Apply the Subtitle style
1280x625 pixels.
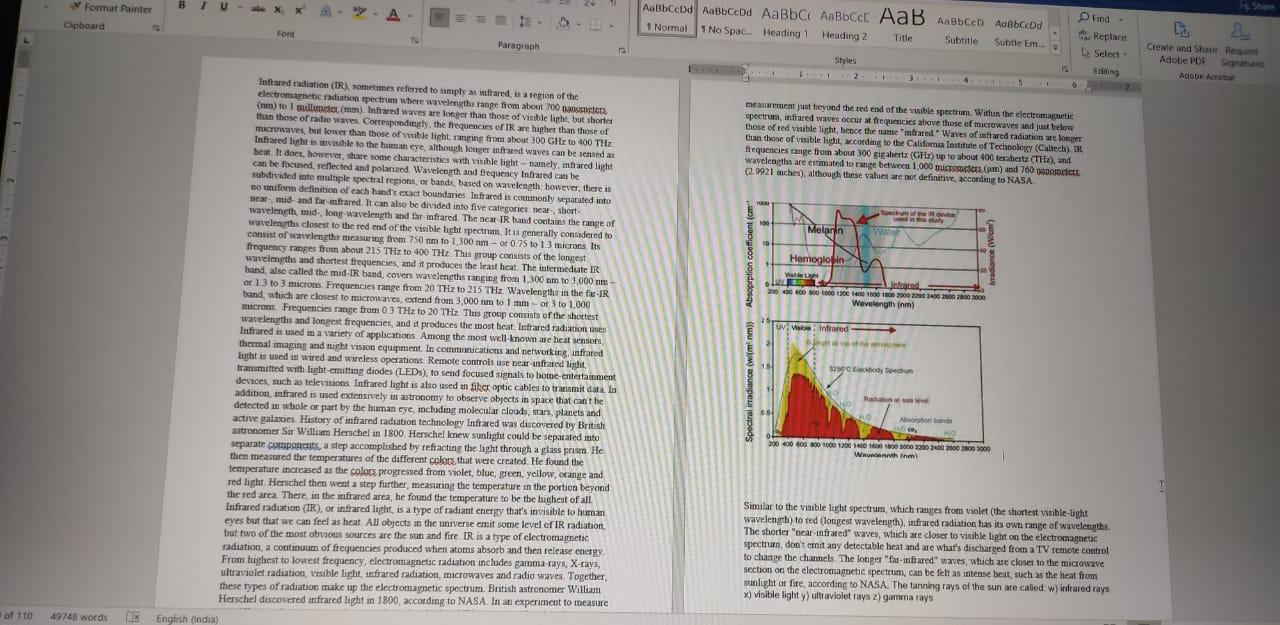(961, 30)
